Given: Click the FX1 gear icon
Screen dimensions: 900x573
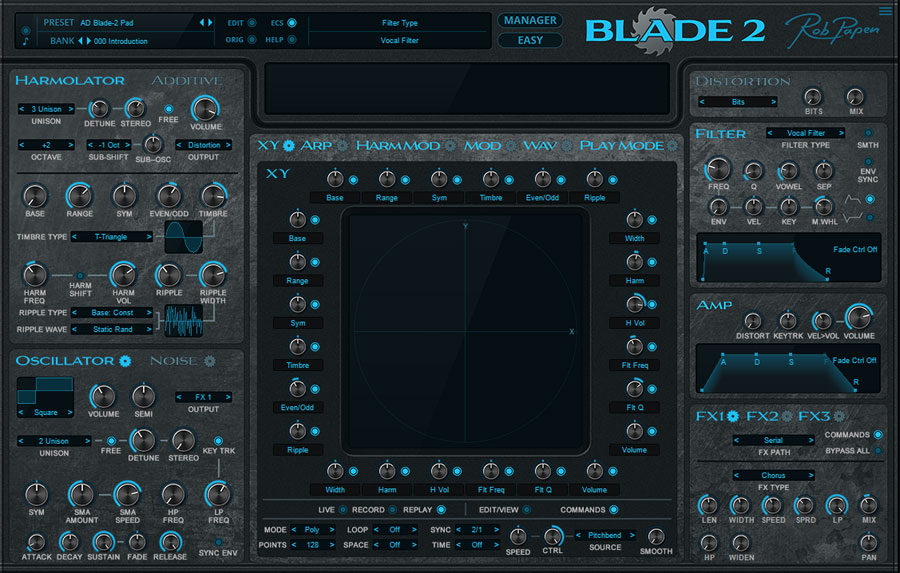Looking at the screenshot, I should click(x=733, y=416).
